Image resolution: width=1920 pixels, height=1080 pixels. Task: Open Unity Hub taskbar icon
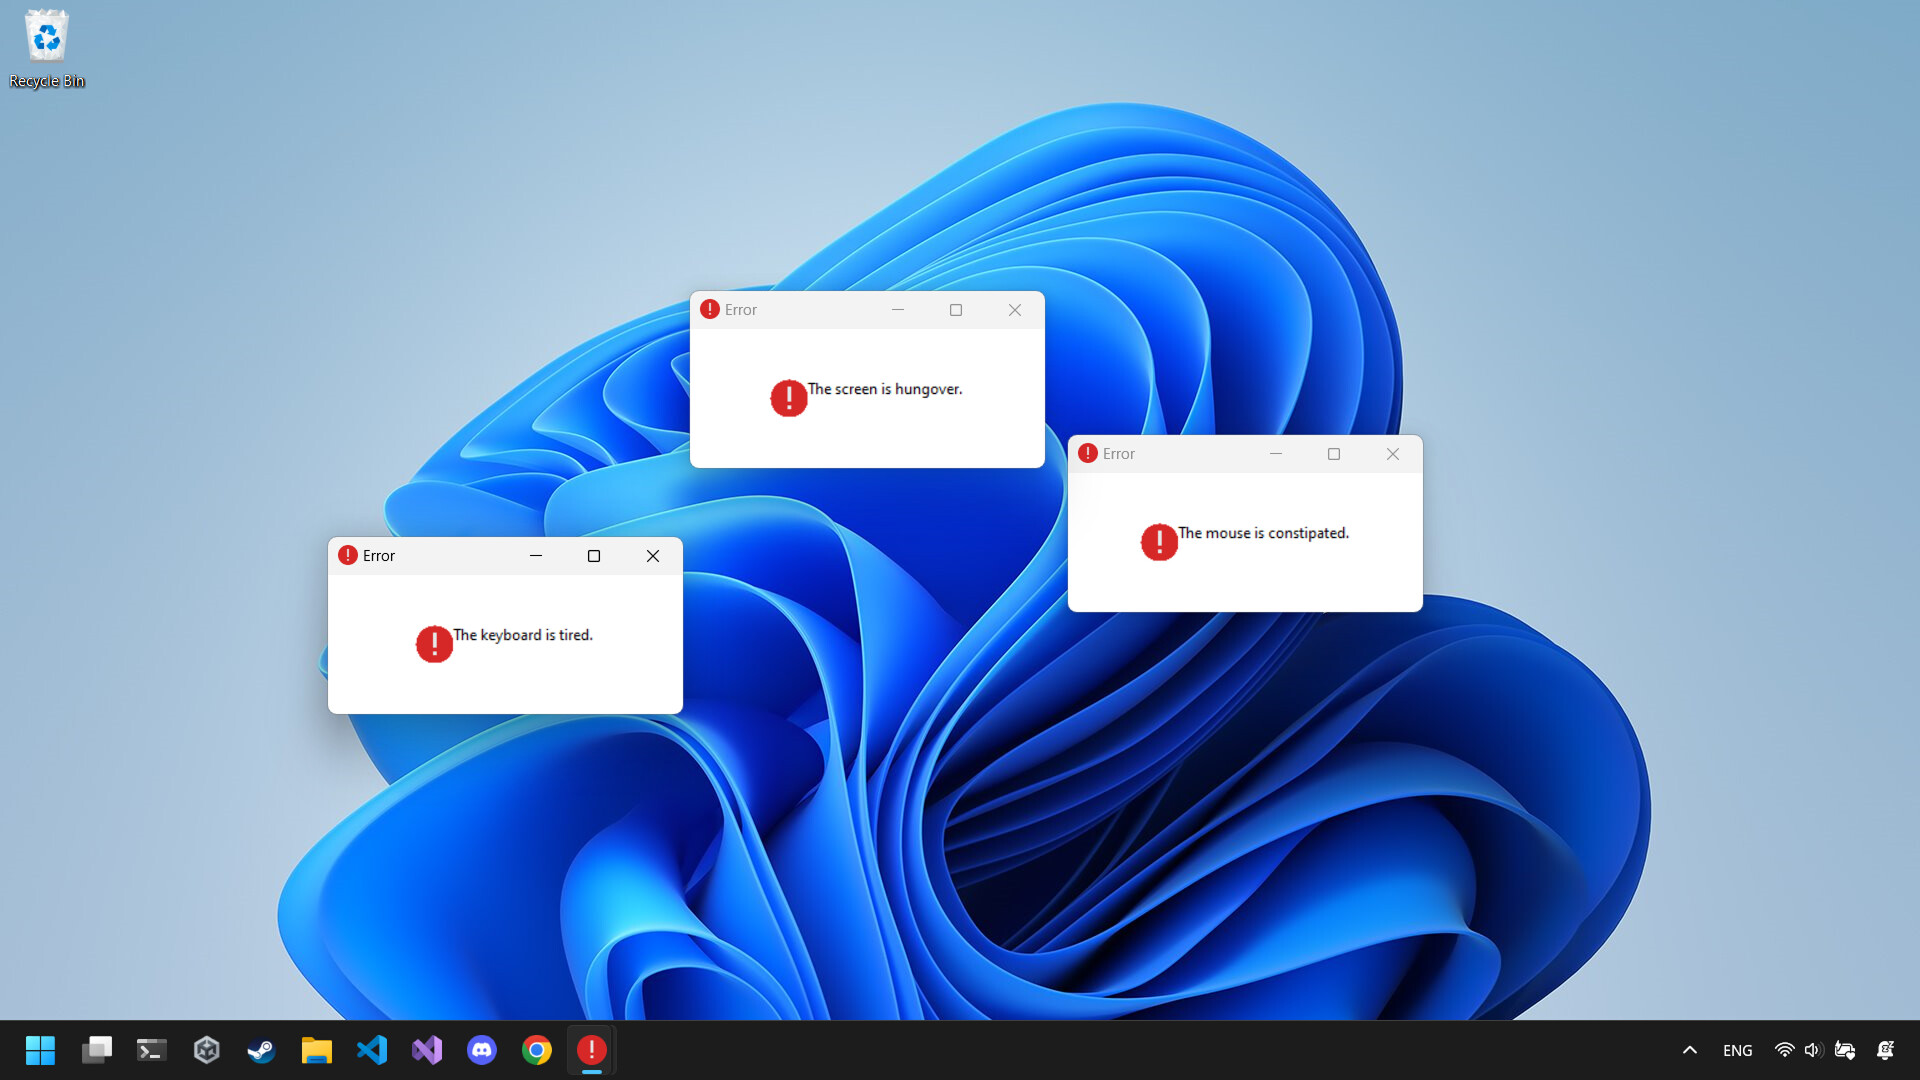pyautogui.click(x=206, y=1050)
